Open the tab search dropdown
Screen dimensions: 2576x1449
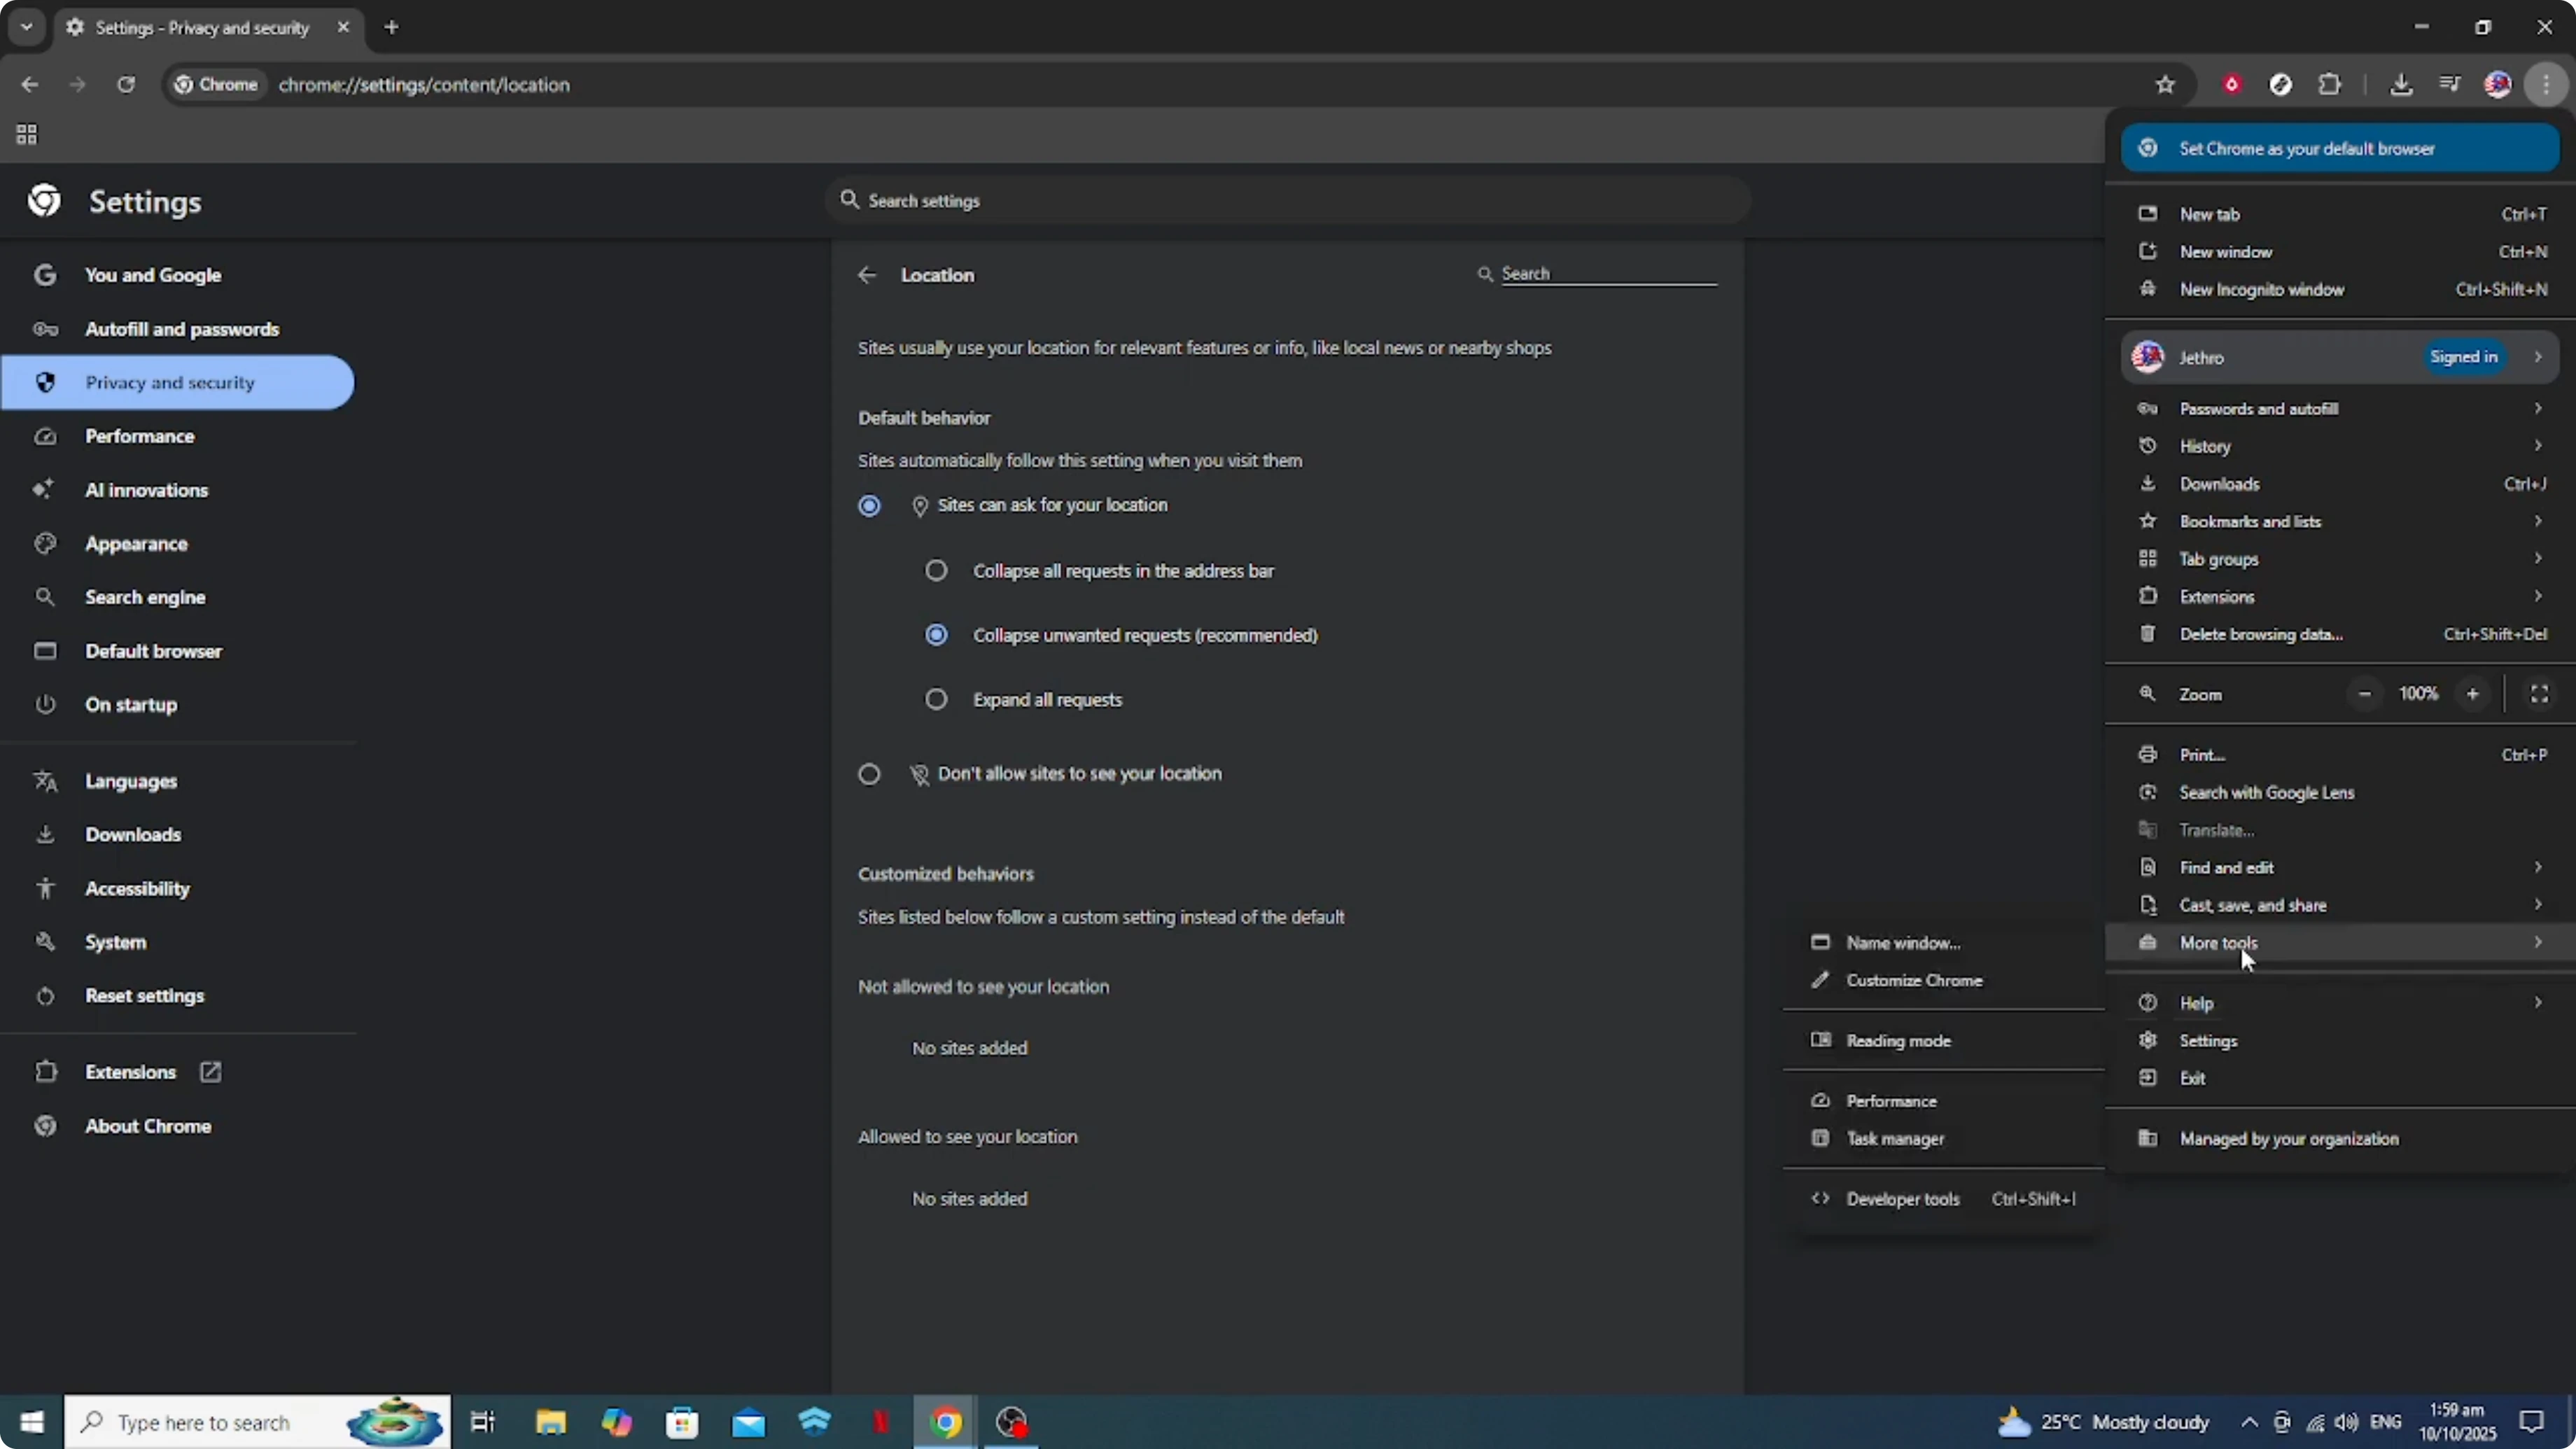click(x=26, y=27)
